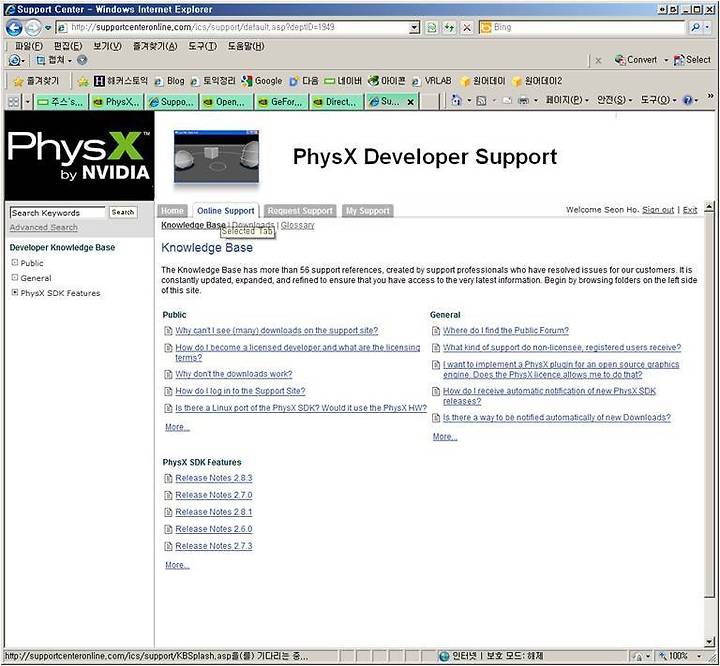Viewport: 720px width, 666px height.
Task: Click the Internet zone globe in status bar
Action: pyautogui.click(x=444, y=656)
